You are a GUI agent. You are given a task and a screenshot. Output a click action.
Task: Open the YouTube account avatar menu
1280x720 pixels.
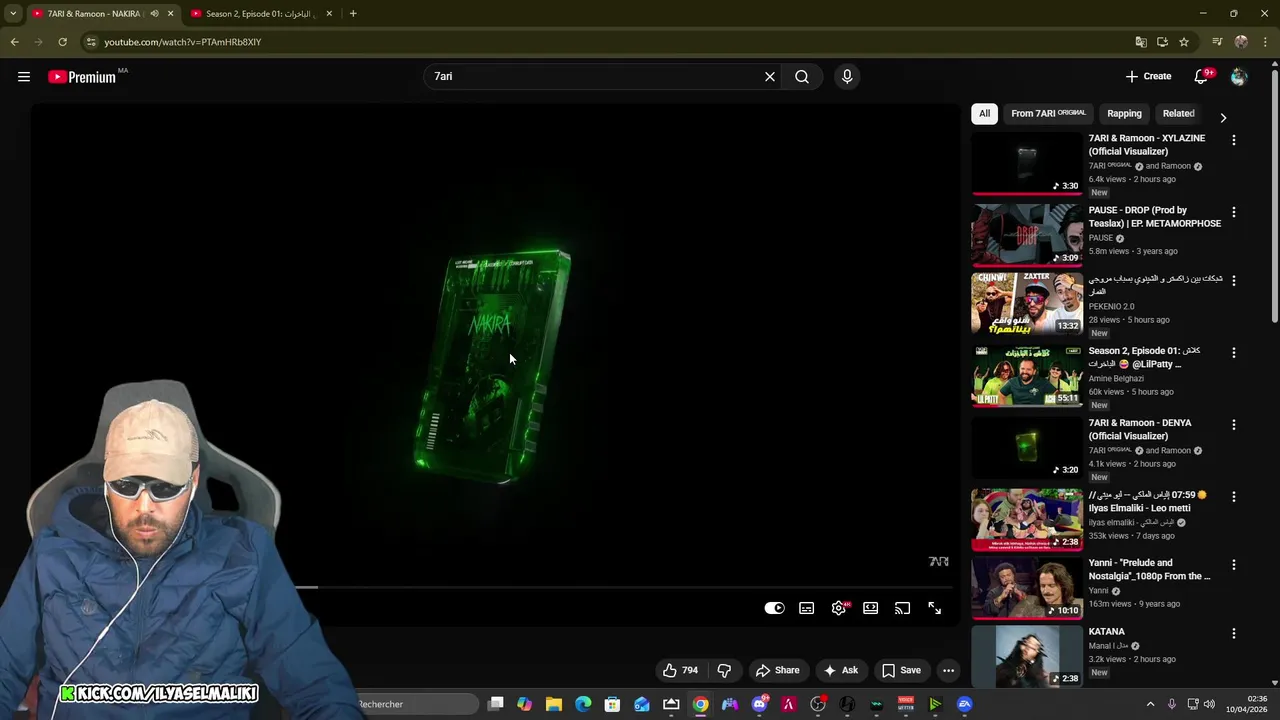pyautogui.click(x=1239, y=77)
